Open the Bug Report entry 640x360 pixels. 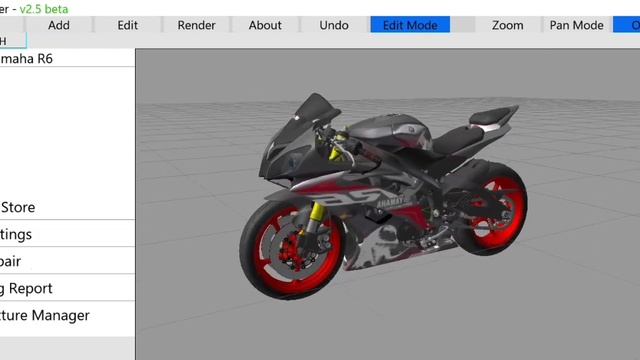pyautogui.click(x=67, y=288)
